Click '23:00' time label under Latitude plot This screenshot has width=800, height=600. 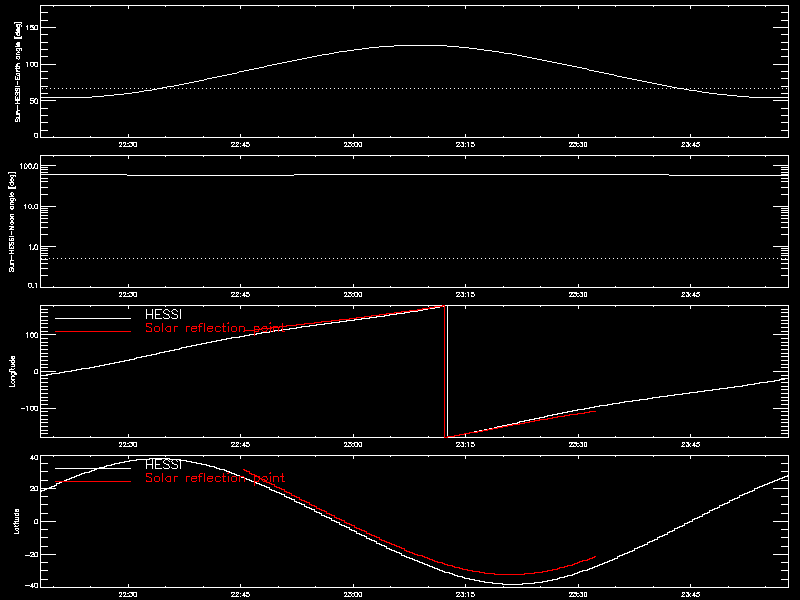(353, 595)
